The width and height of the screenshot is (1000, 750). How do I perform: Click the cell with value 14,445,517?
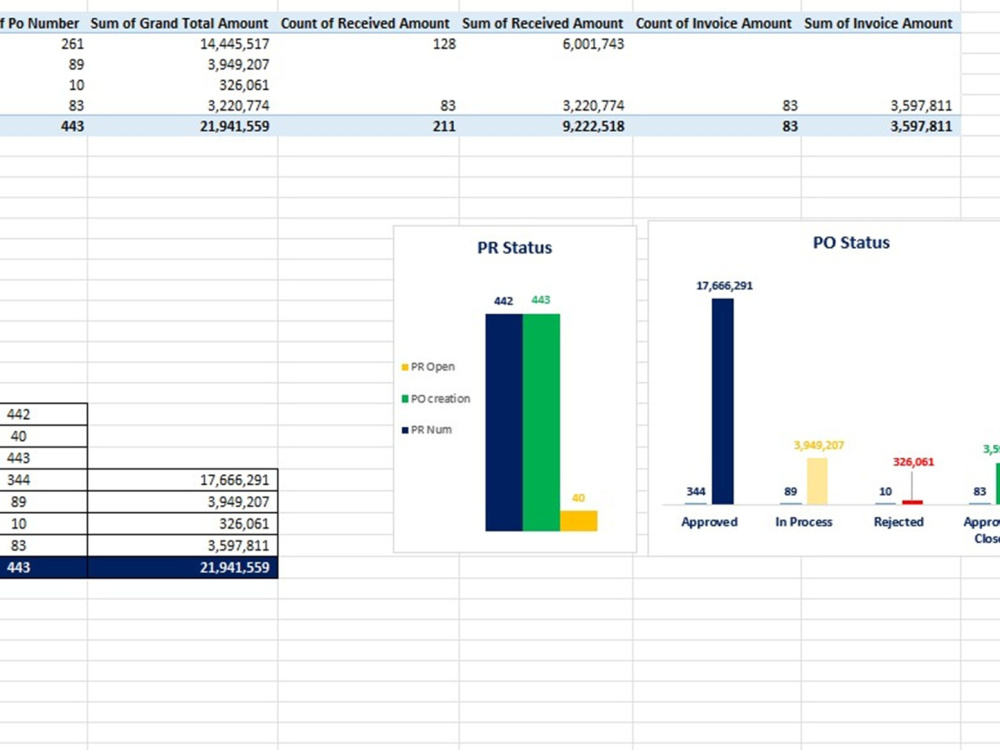click(182, 44)
